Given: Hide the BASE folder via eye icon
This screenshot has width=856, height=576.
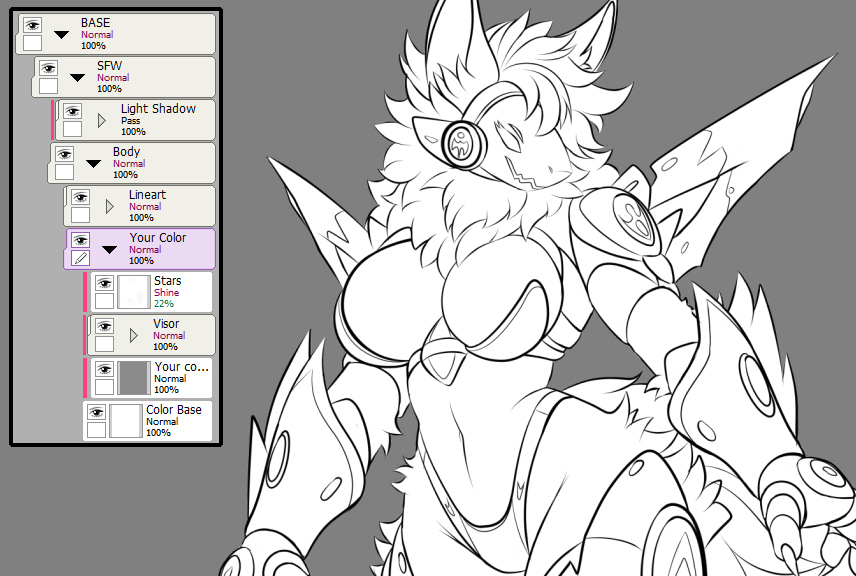Looking at the screenshot, I should point(32,25).
